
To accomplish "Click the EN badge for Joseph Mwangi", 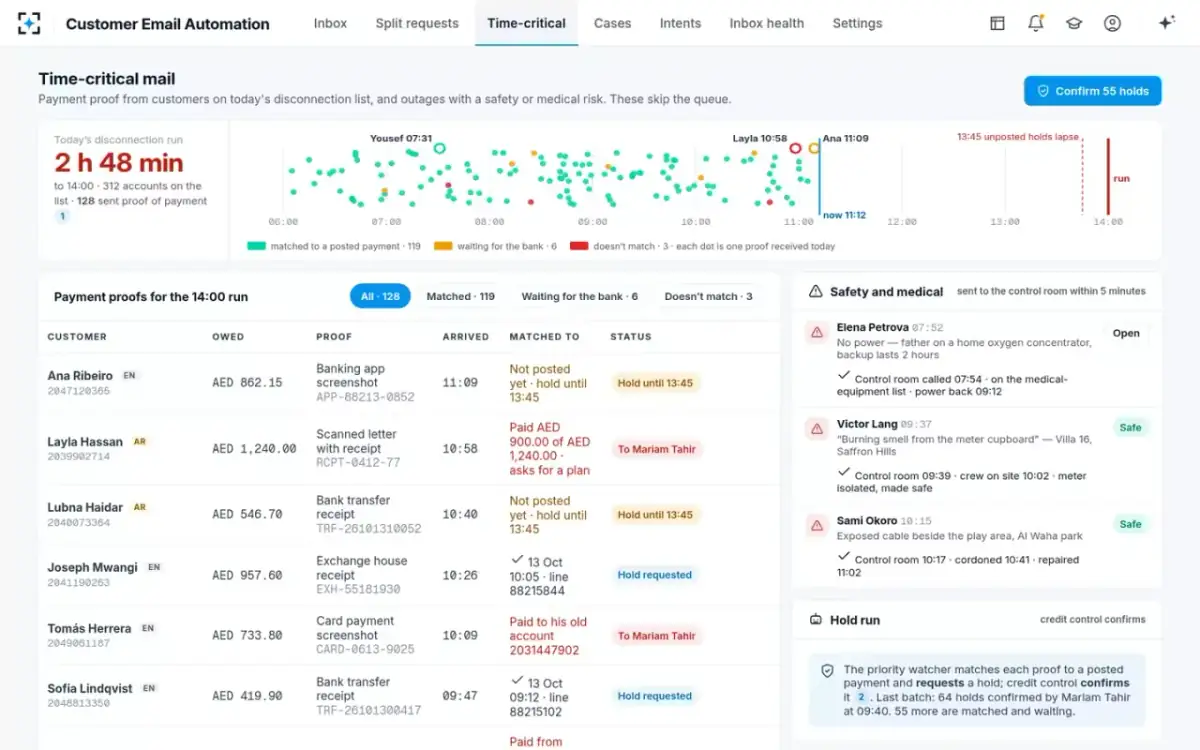I will pos(154,567).
